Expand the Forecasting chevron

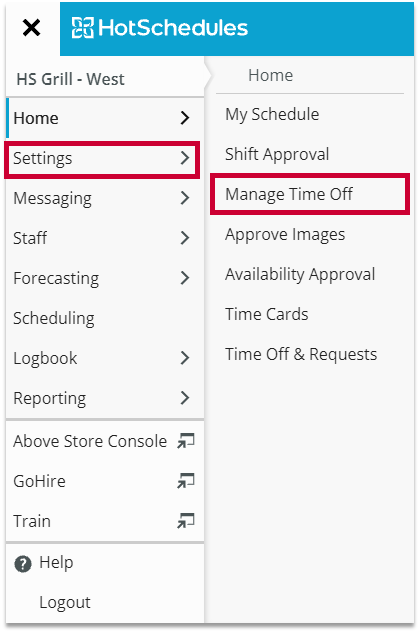pos(185,278)
